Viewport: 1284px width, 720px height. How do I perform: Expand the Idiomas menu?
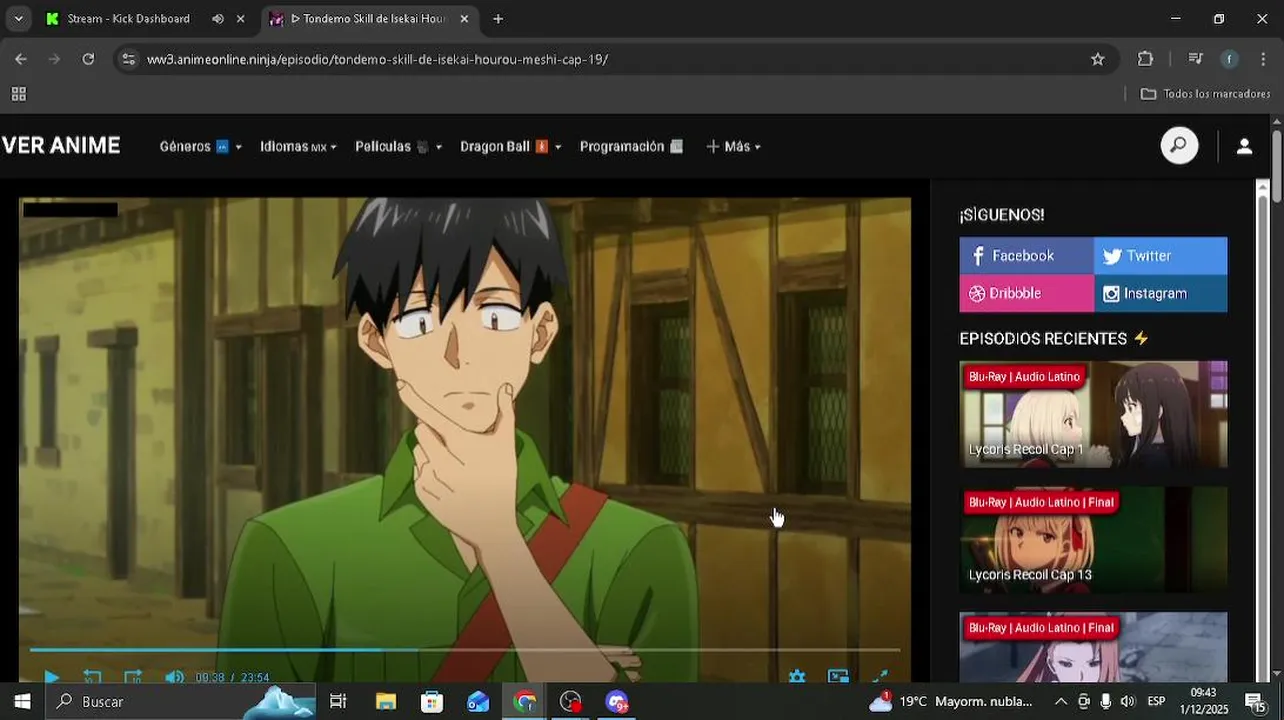[x=298, y=147]
